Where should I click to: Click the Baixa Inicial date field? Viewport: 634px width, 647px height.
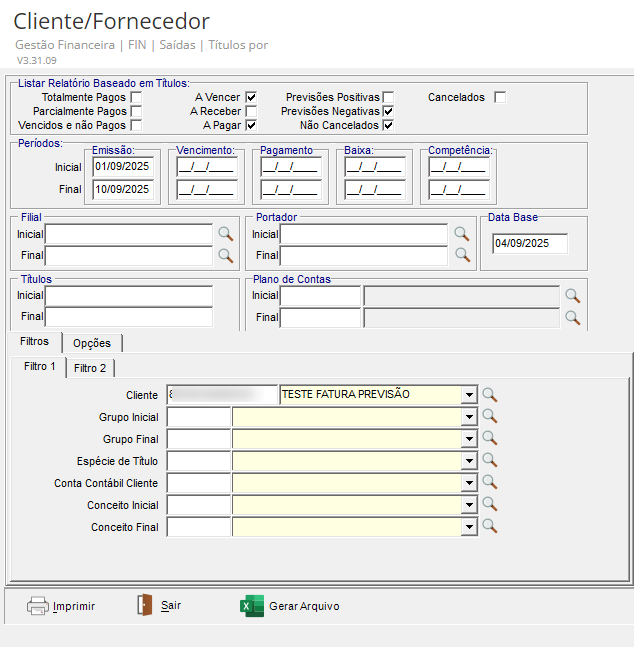375,167
